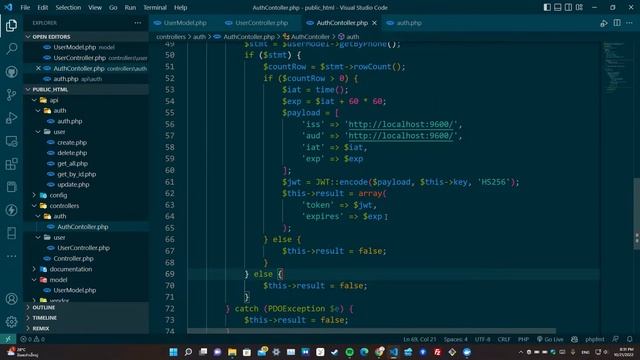This screenshot has width=640, height=360.
Task: Open Controller.php under controllers
Action: [x=73, y=258]
